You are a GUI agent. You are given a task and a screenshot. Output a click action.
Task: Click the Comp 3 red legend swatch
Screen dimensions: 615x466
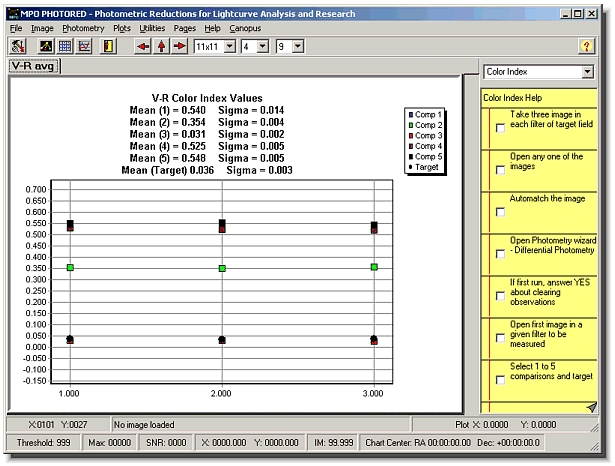click(x=411, y=136)
